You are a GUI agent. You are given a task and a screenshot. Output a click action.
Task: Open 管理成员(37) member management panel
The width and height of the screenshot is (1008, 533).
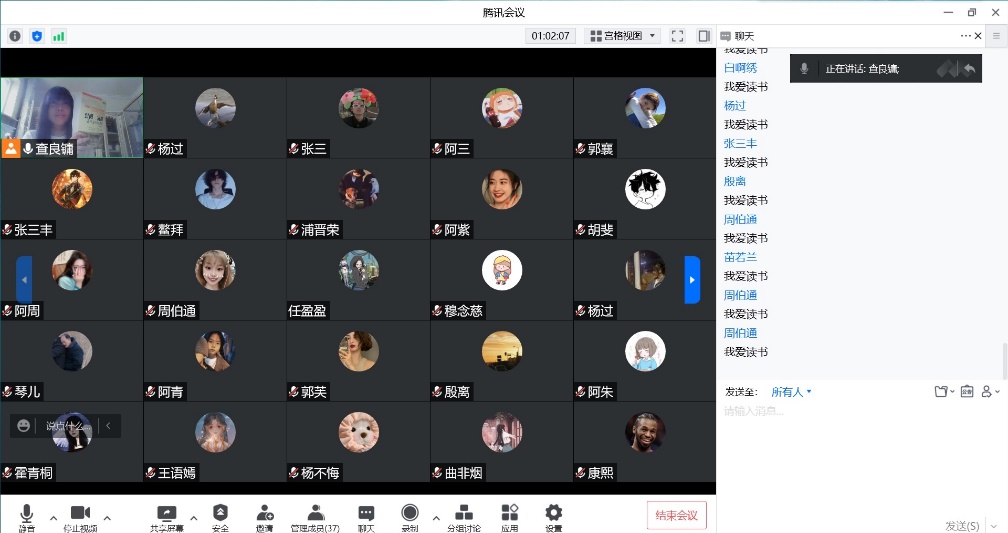click(315, 514)
